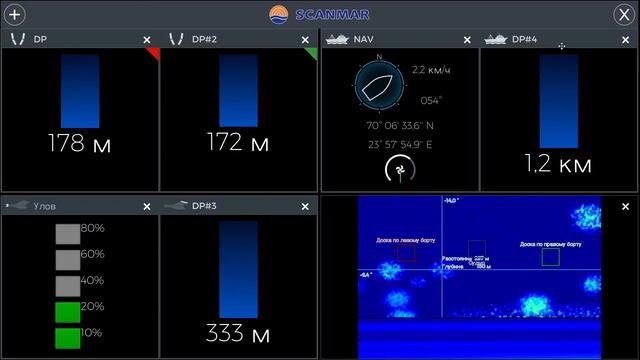Select the DP#3 panel title
Image resolution: width=640 pixels, height=360 pixels.
pos(204,206)
